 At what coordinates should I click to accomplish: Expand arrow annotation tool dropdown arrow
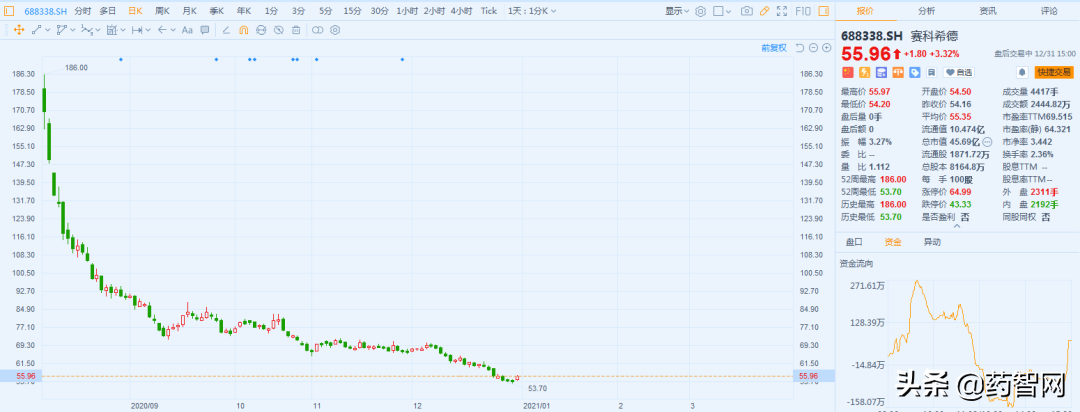173,30
